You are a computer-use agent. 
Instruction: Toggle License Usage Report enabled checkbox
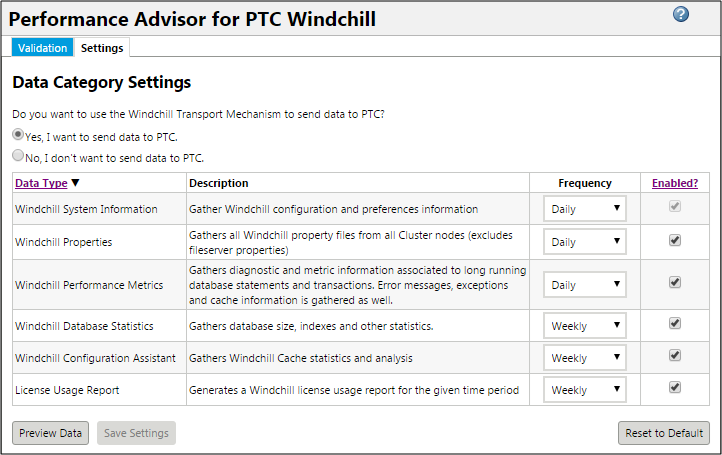[x=675, y=387]
